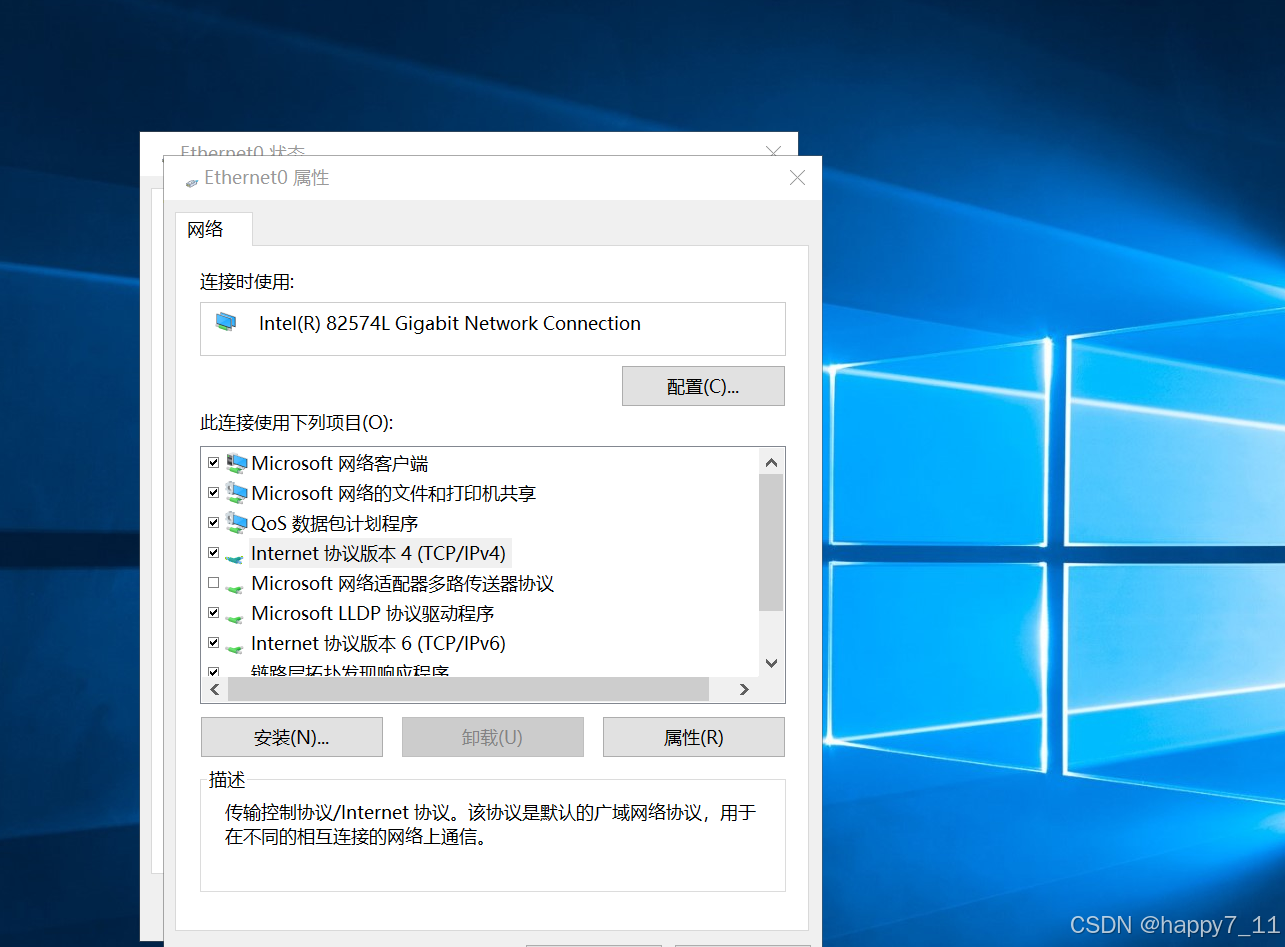Click the Intel 82574L network adapter icon
This screenshot has height=947, width=1285.
click(227, 323)
